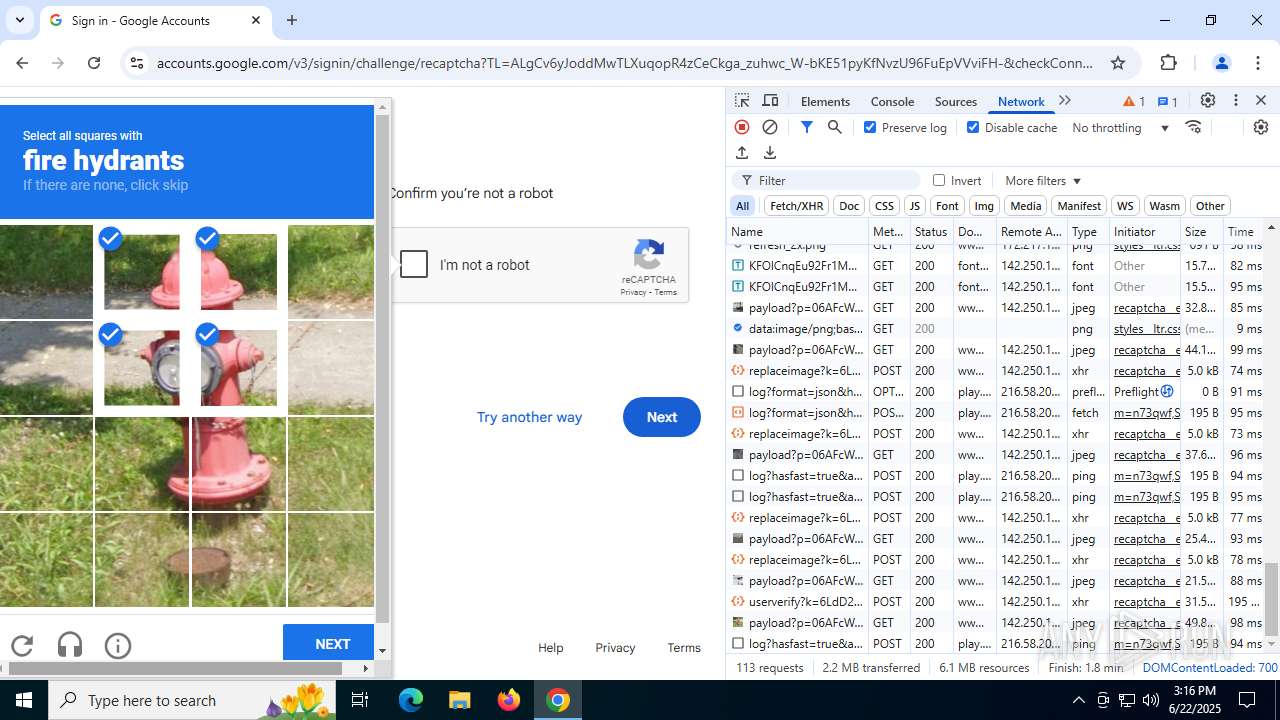Screen dimensions: 1280x720
Task: Open network search magnifier
Action: point(835,127)
